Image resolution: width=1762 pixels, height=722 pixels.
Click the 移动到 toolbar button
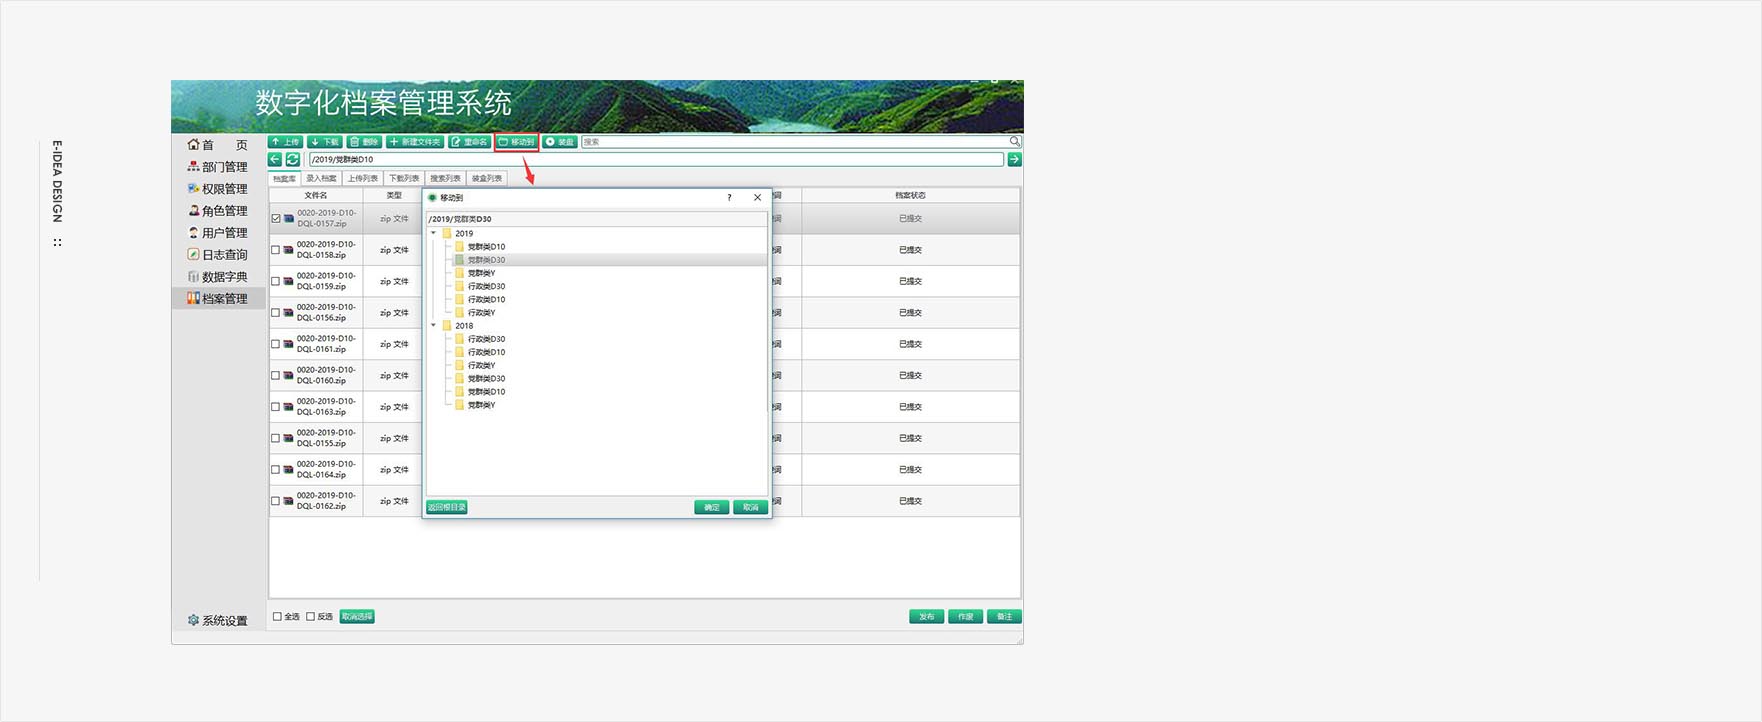517,142
